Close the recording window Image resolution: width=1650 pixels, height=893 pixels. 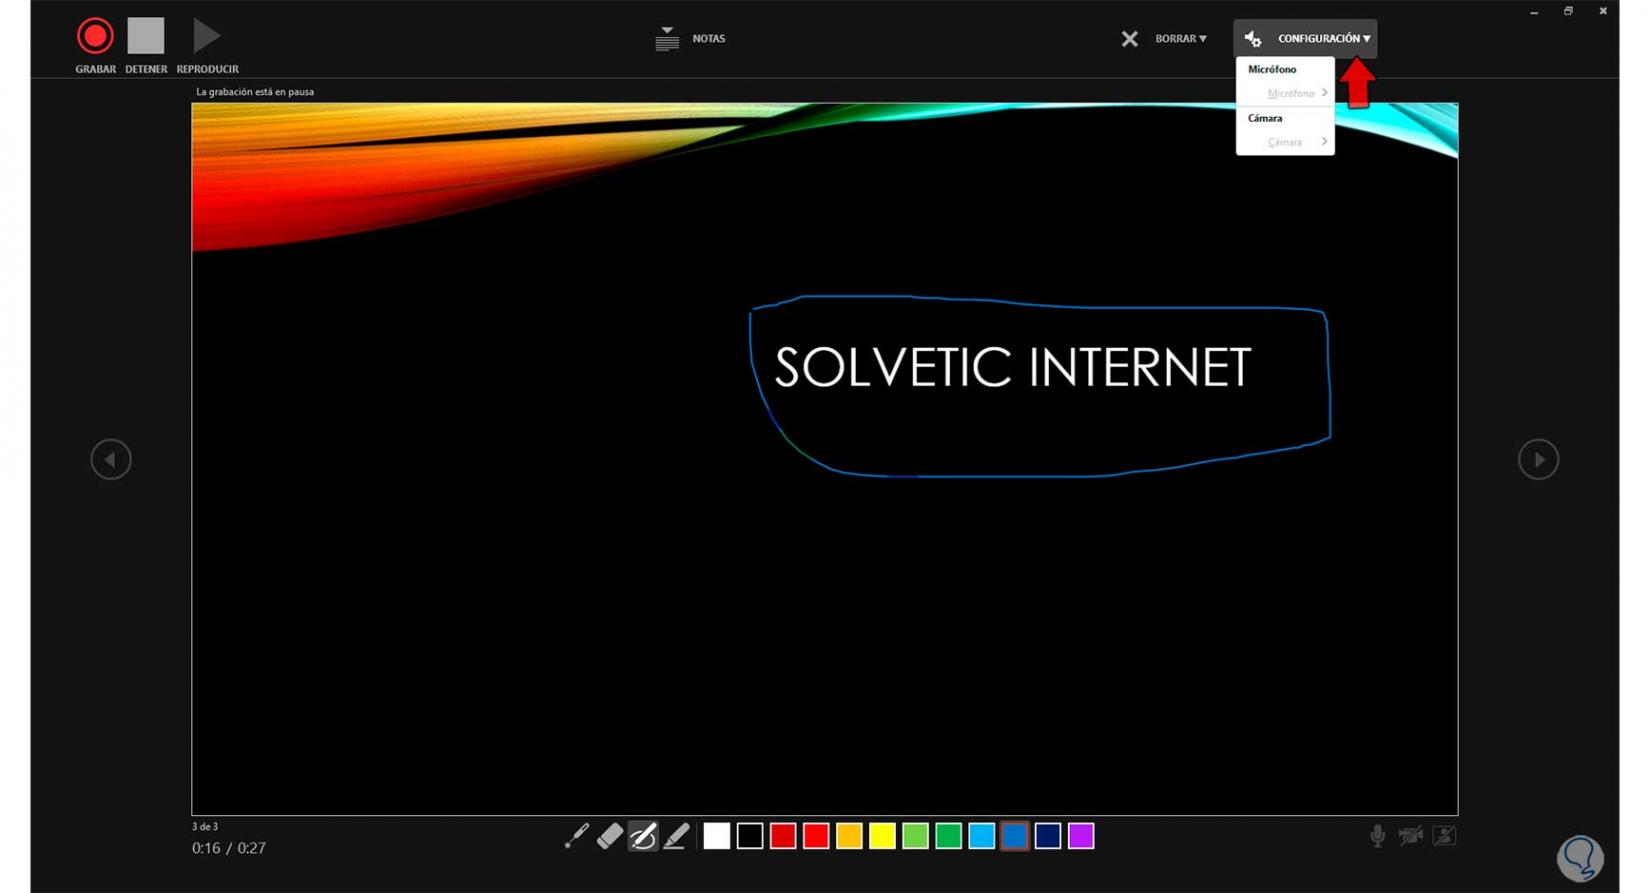tap(1603, 12)
